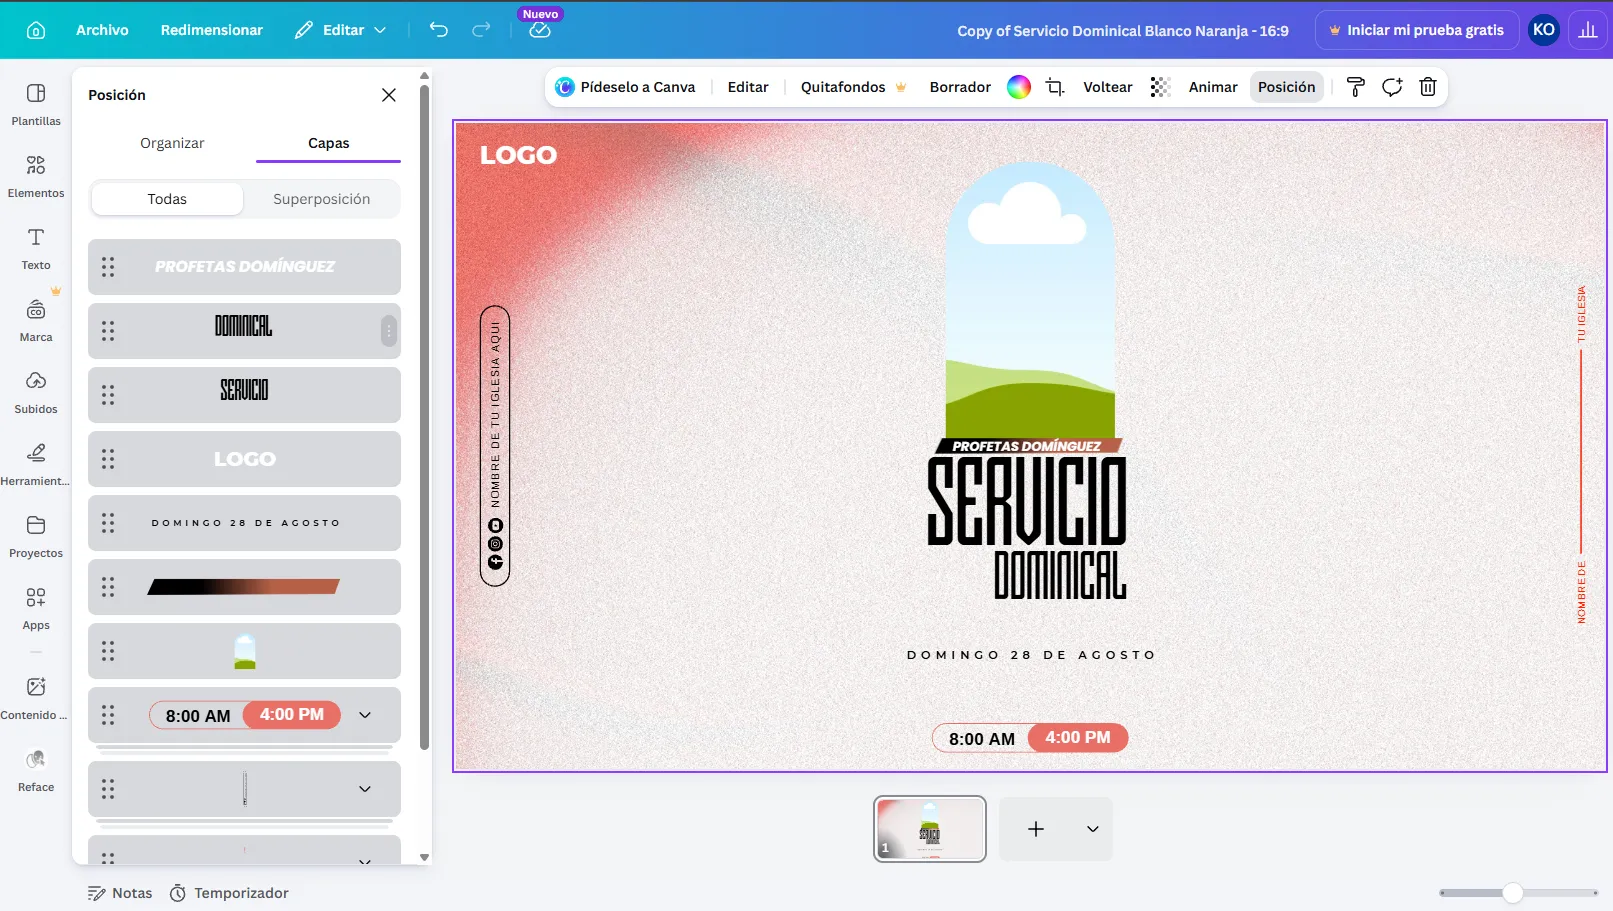Click the Voltear button
This screenshot has height=911, width=1613.
click(x=1107, y=87)
